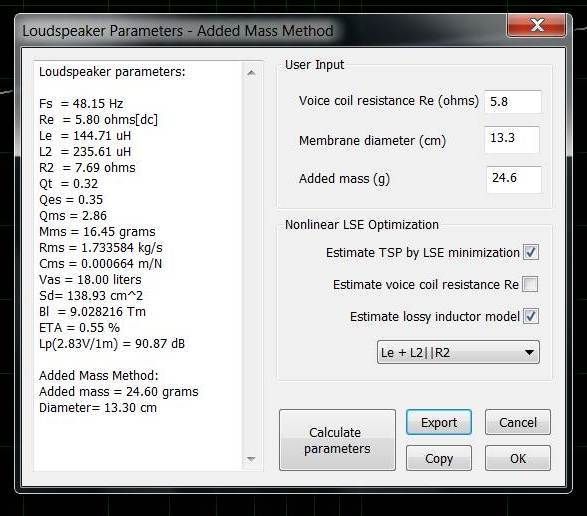Click the Export button

(x=439, y=422)
